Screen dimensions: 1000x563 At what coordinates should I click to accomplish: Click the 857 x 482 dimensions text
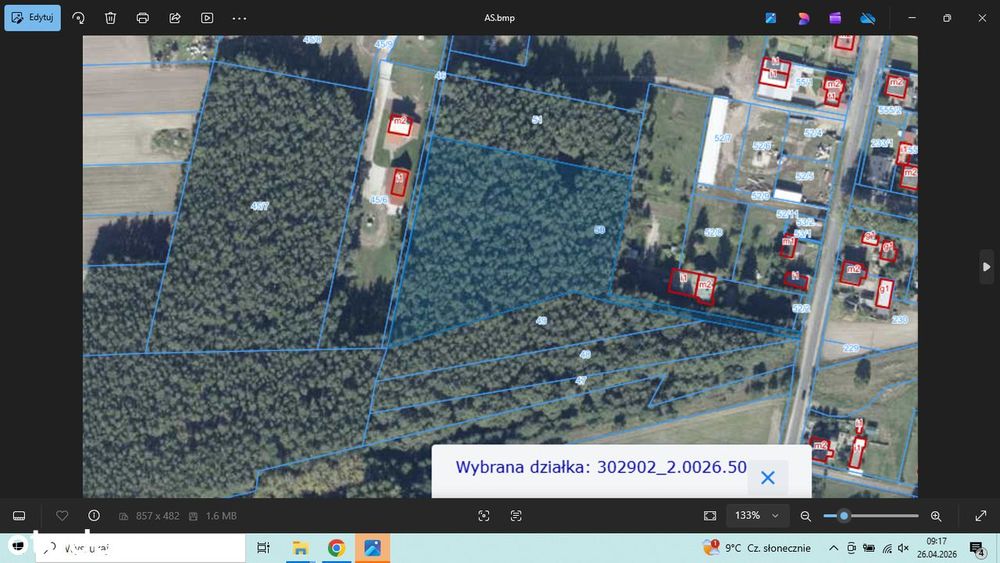pyautogui.click(x=158, y=515)
